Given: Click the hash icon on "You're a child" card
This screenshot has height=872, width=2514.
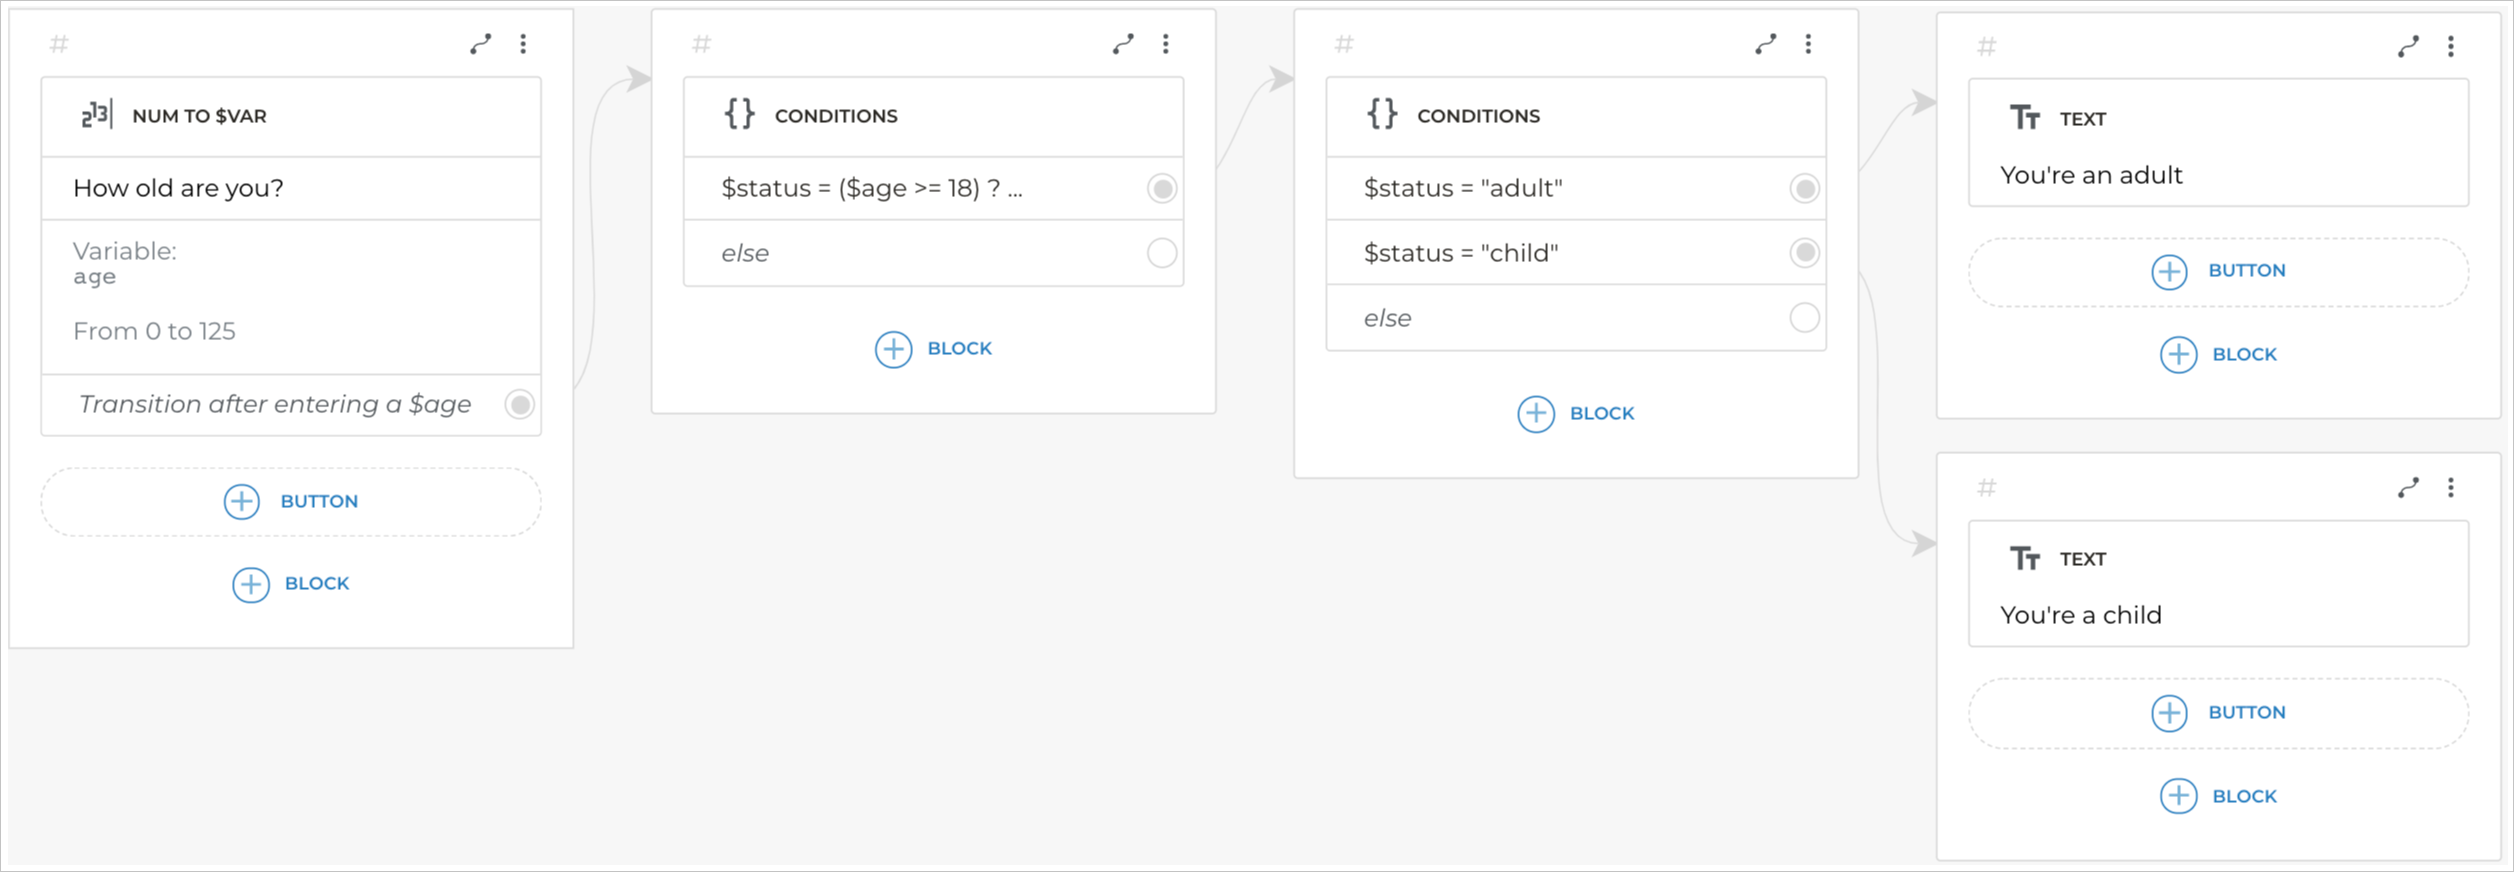Looking at the screenshot, I should pos(1987,488).
